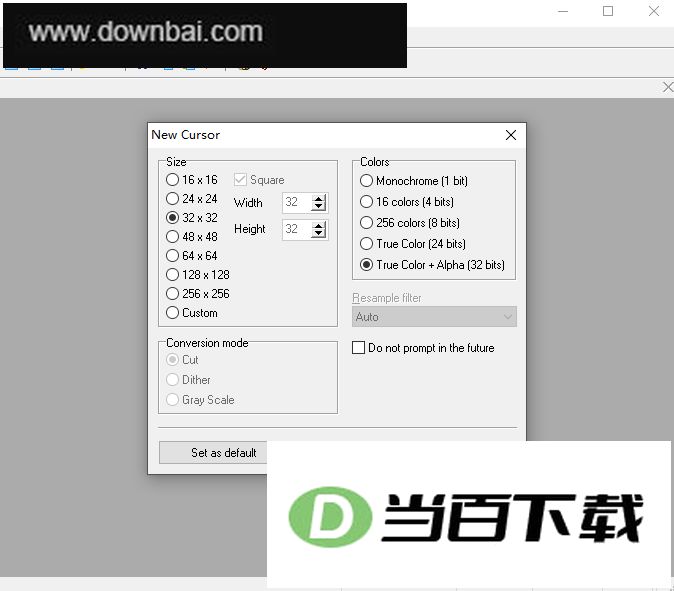
Task: Minimize the main application window
Action: click(563, 11)
